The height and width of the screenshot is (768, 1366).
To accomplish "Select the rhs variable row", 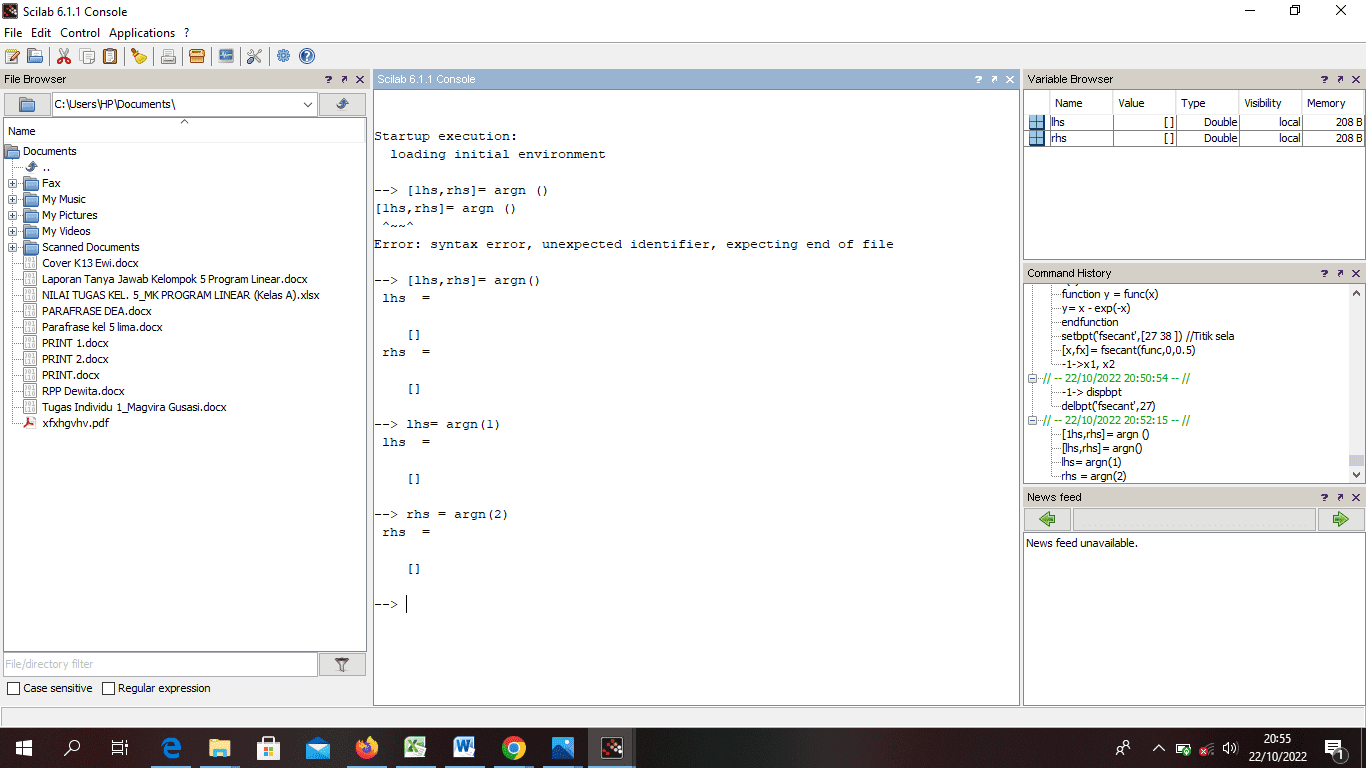I will point(1194,138).
